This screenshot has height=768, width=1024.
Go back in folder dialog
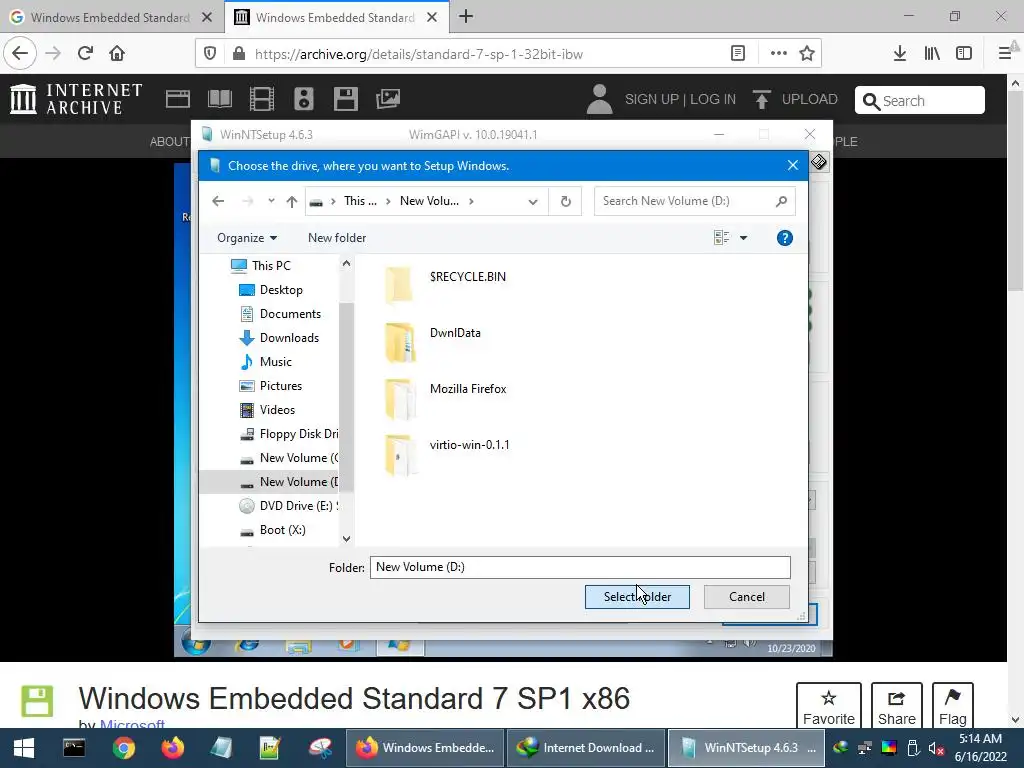218,201
